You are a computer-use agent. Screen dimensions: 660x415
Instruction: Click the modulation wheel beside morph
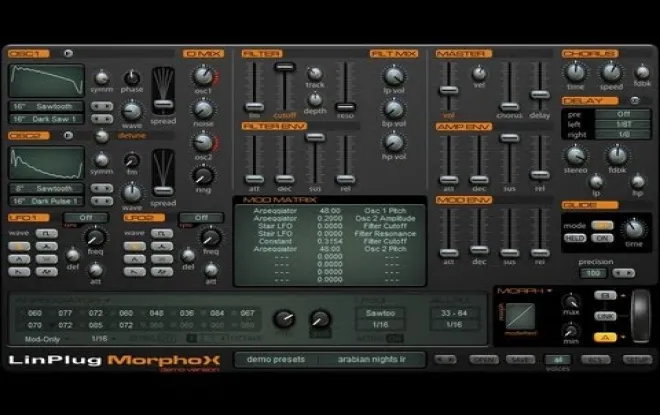coord(640,315)
